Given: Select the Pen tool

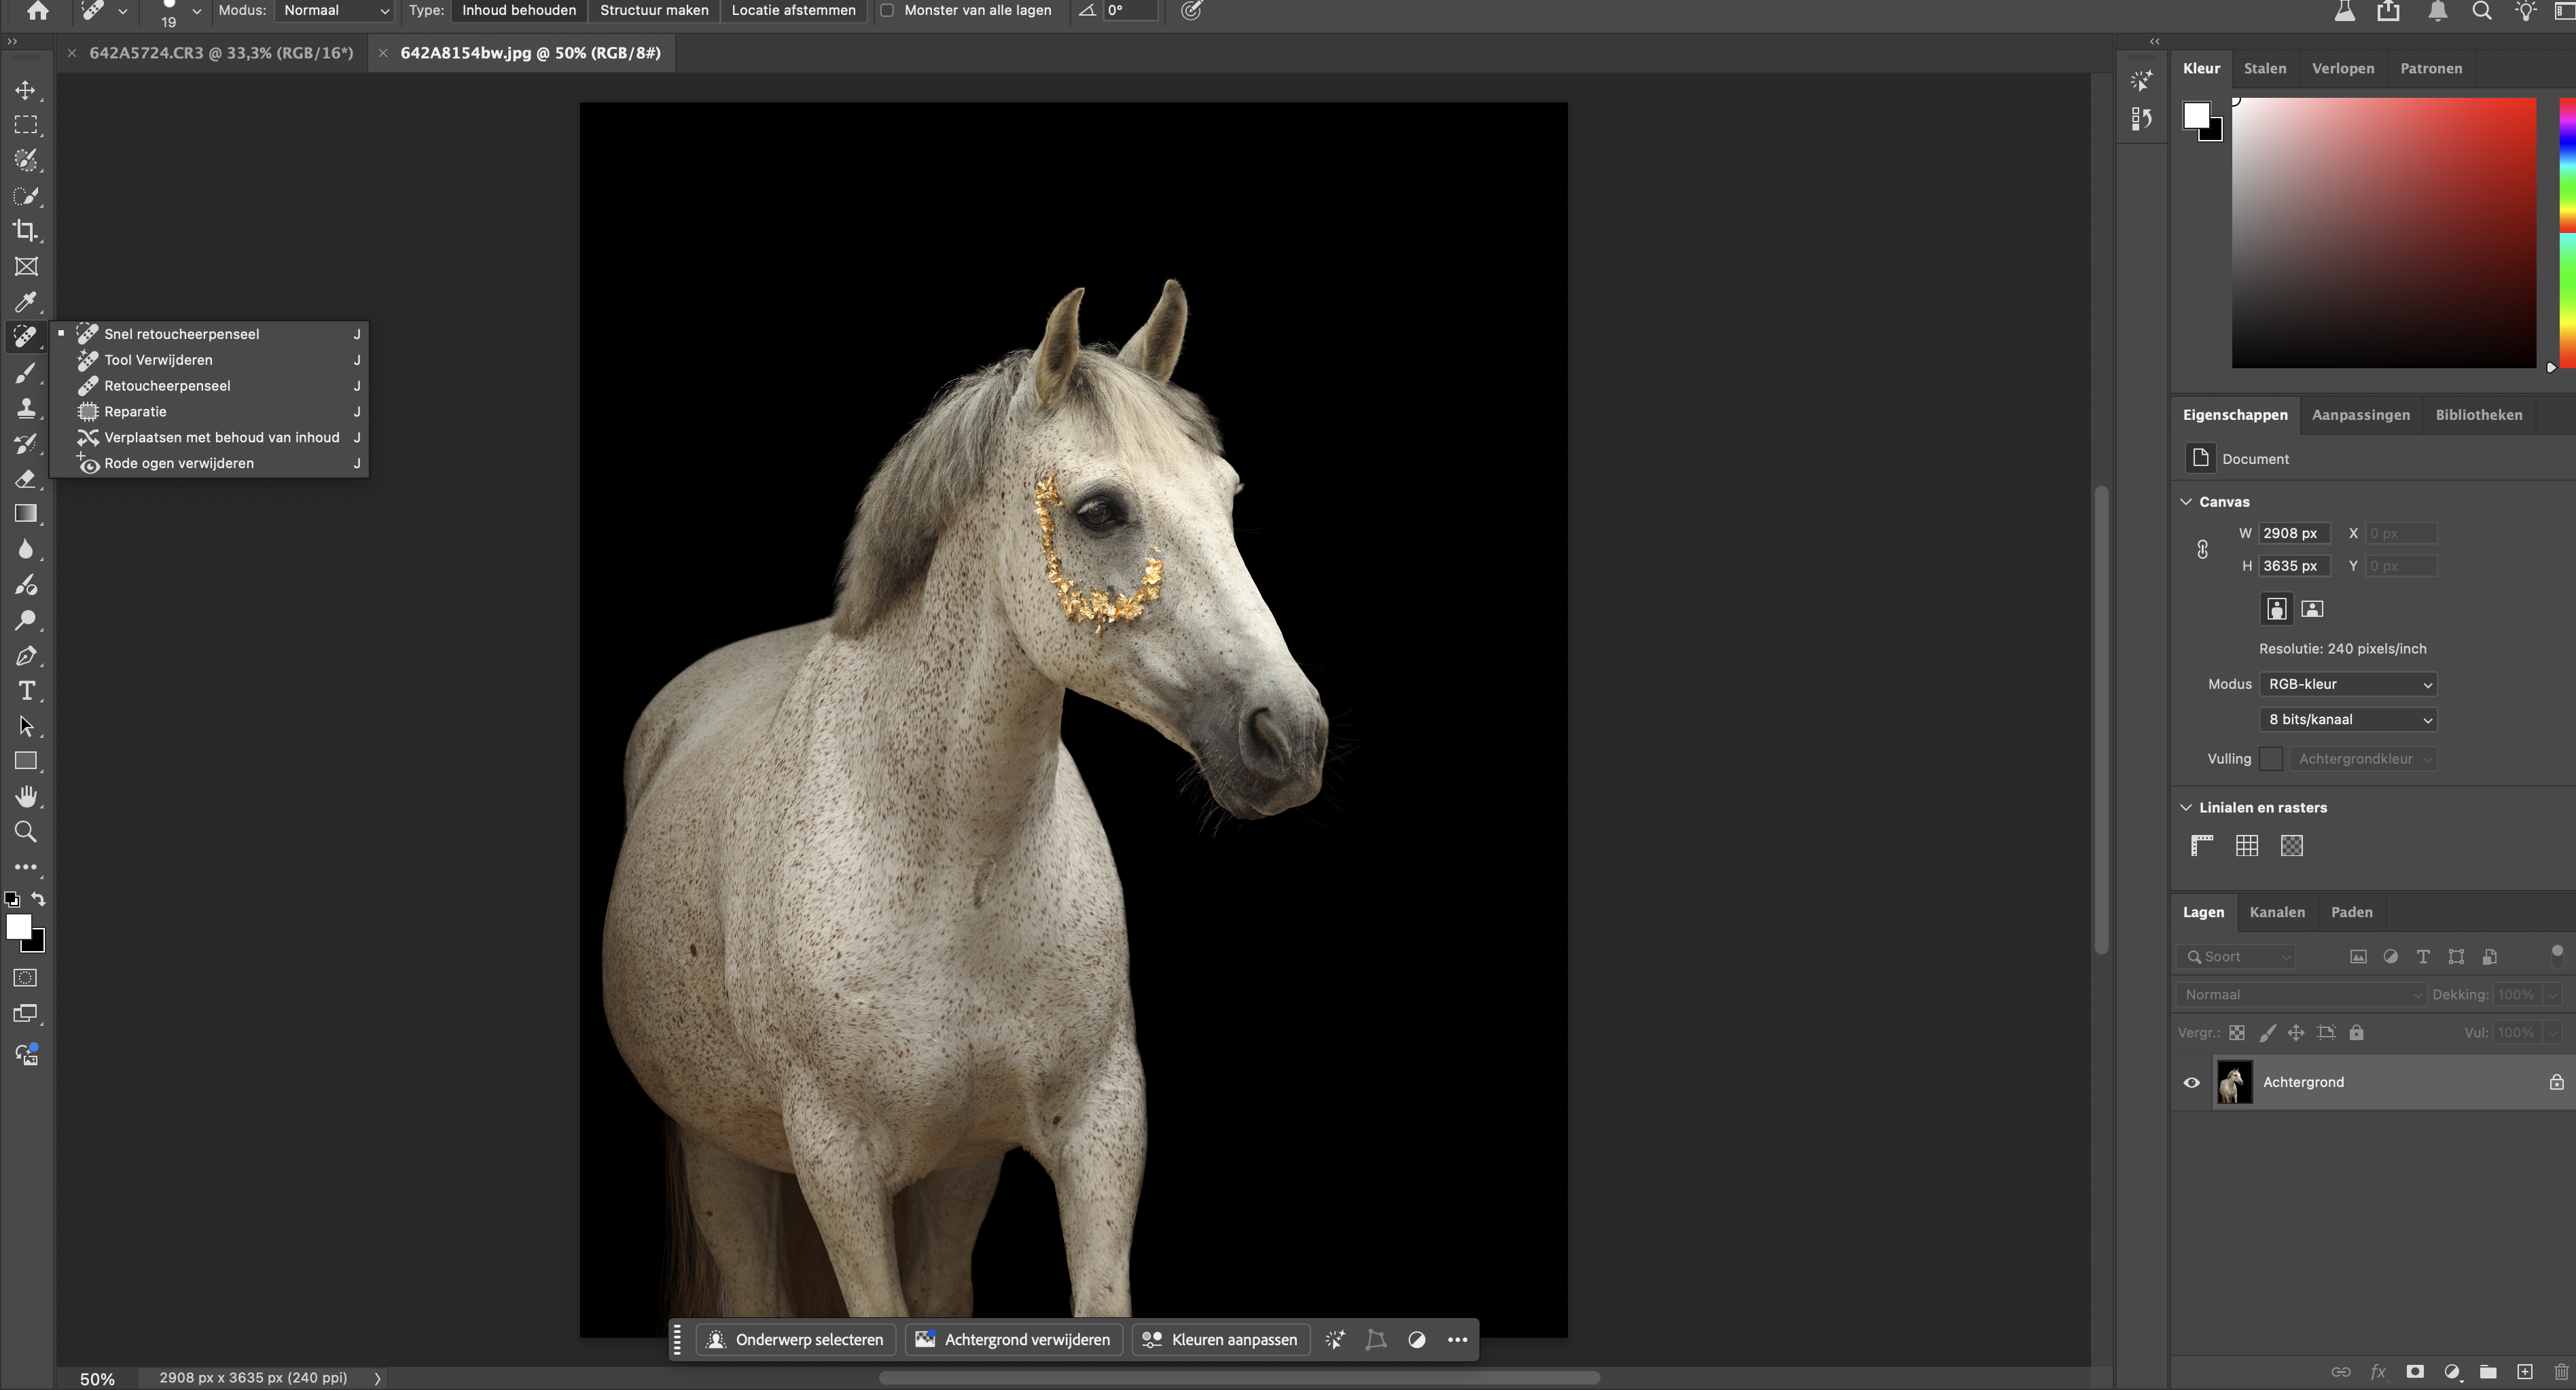Looking at the screenshot, I should pos(26,656).
